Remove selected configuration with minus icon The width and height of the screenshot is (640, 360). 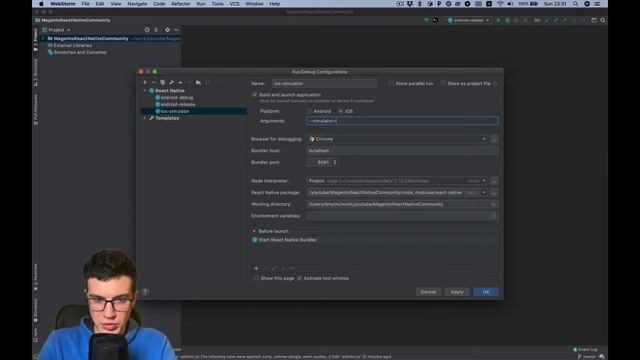(153, 82)
